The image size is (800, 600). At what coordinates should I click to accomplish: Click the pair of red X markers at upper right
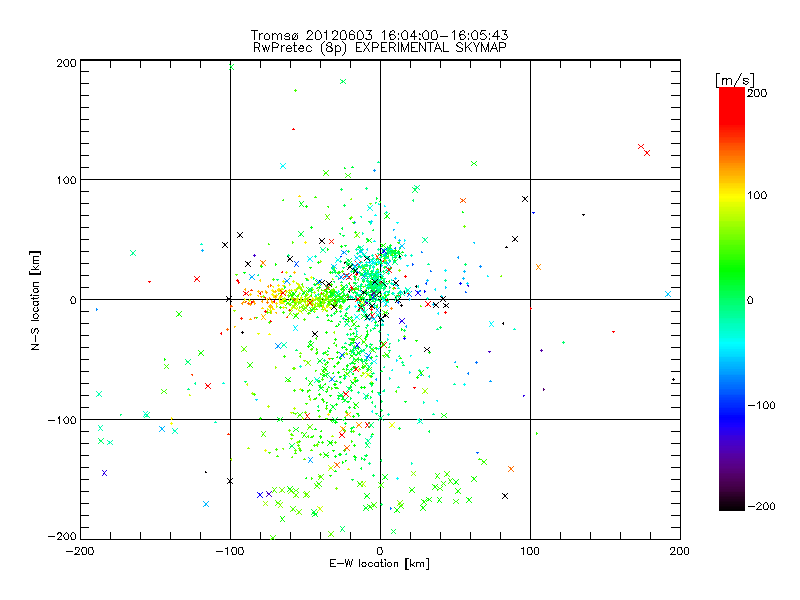point(644,149)
